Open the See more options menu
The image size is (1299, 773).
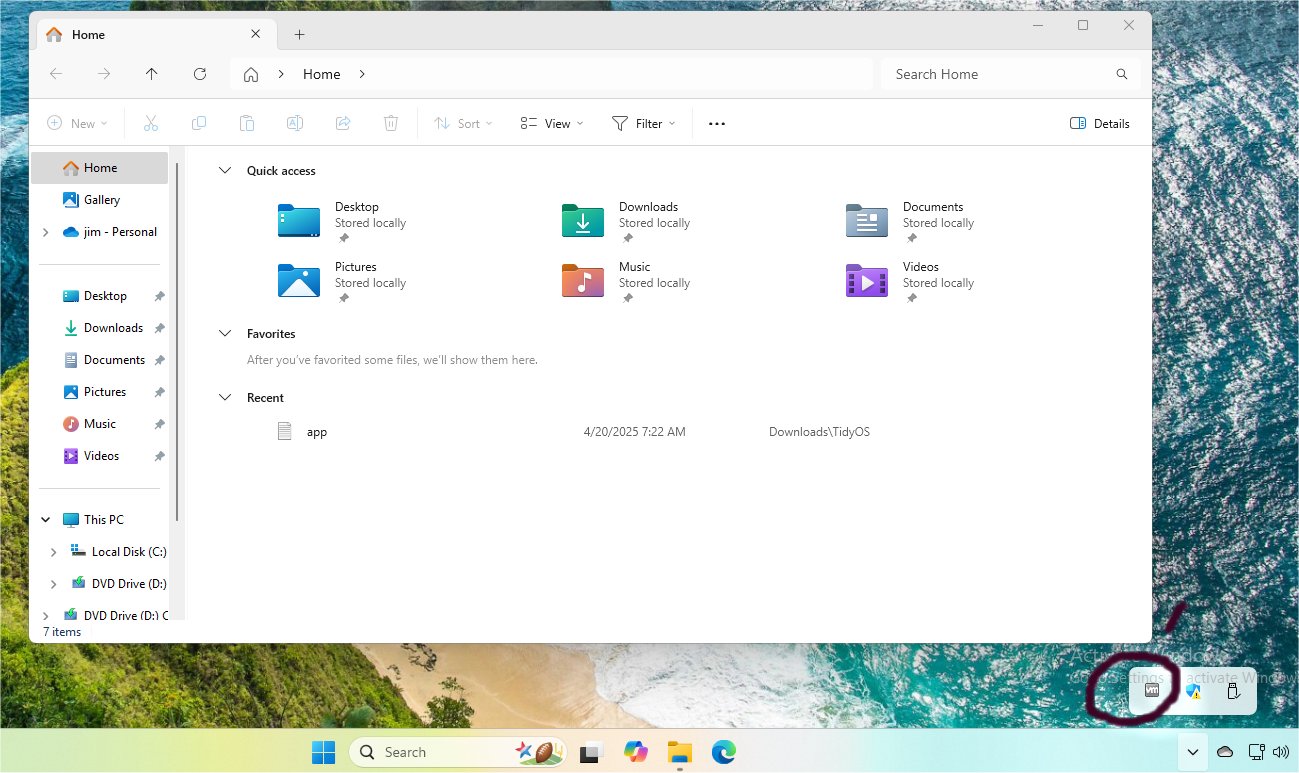pos(716,124)
